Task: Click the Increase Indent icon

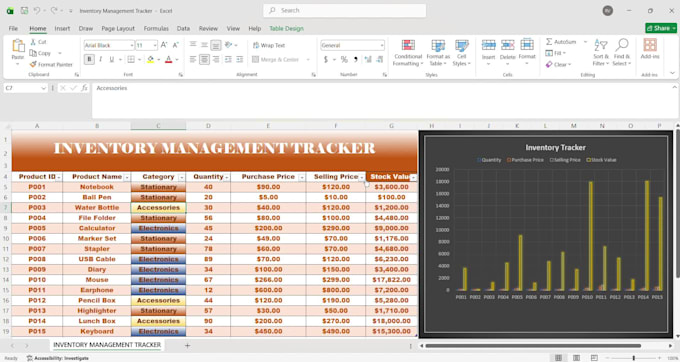Action: (x=240, y=59)
